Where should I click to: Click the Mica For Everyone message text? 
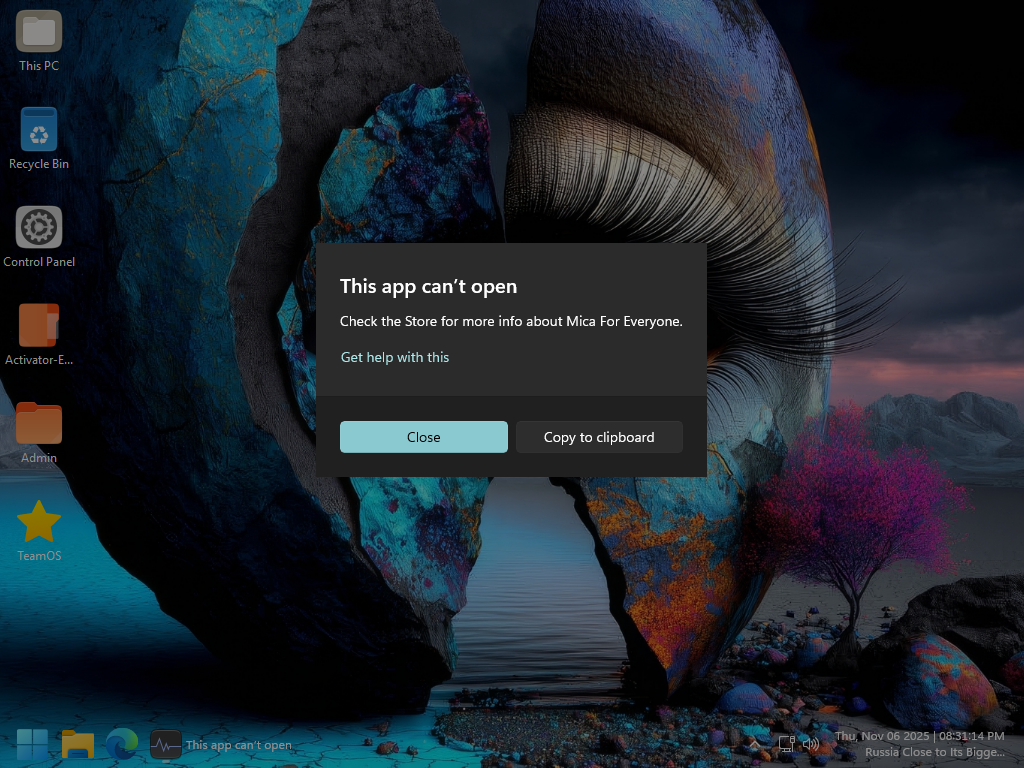[511, 321]
